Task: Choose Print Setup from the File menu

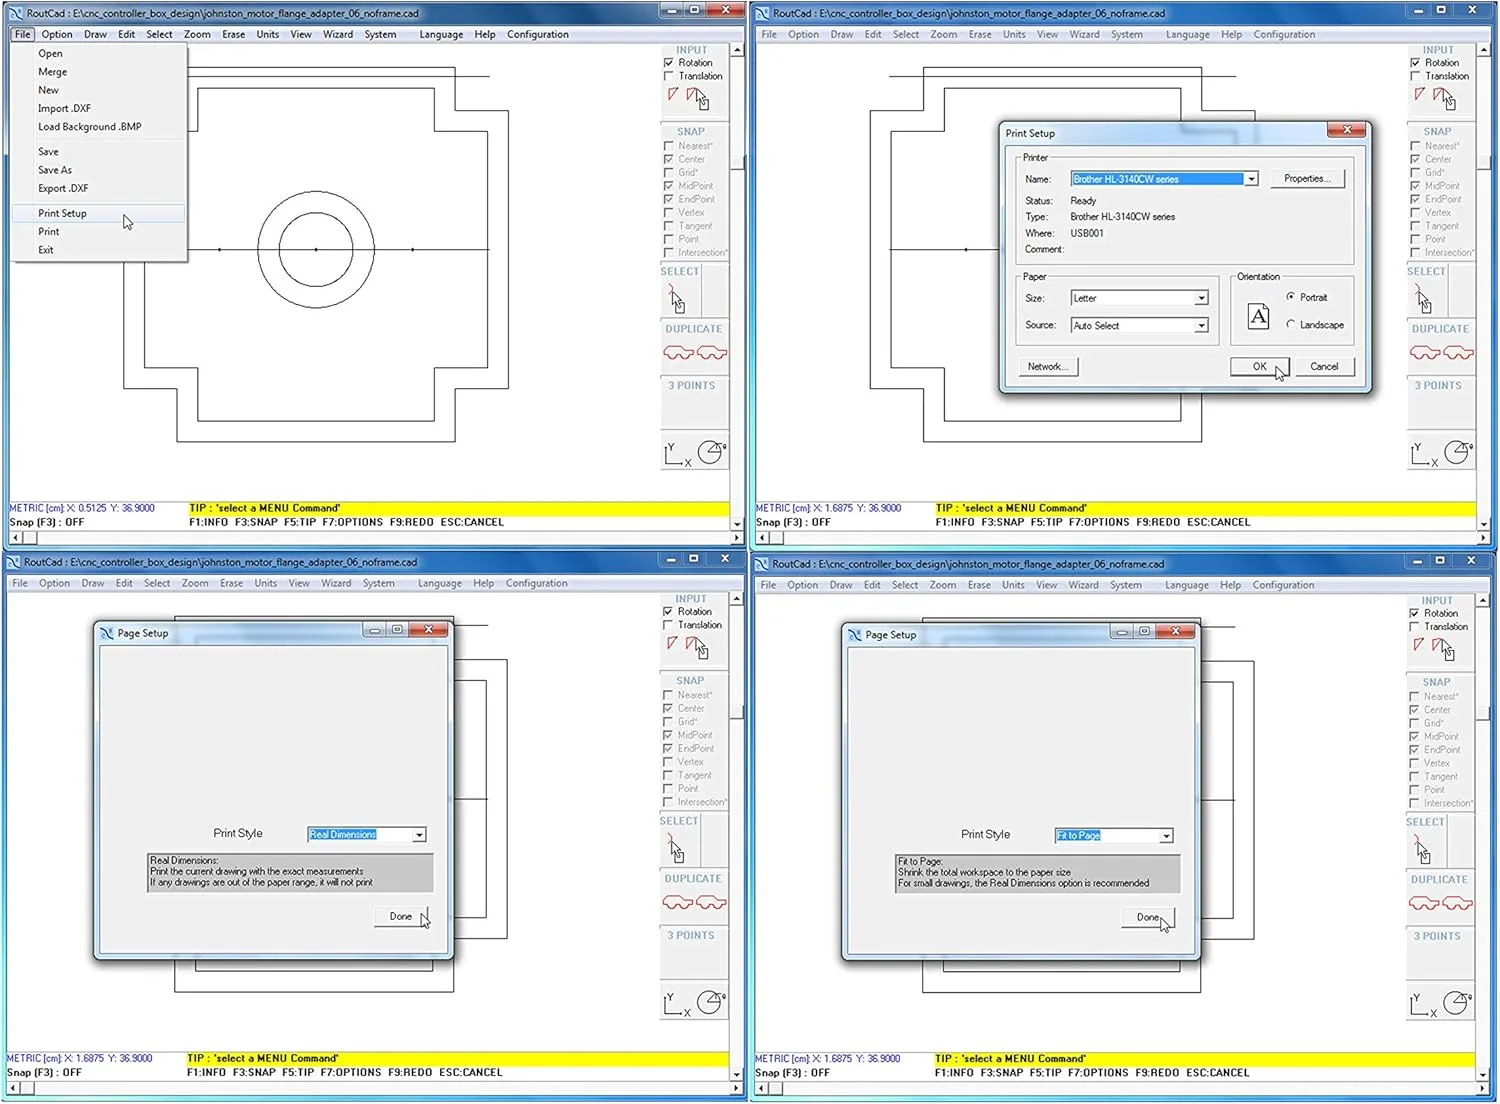Action: (62, 213)
